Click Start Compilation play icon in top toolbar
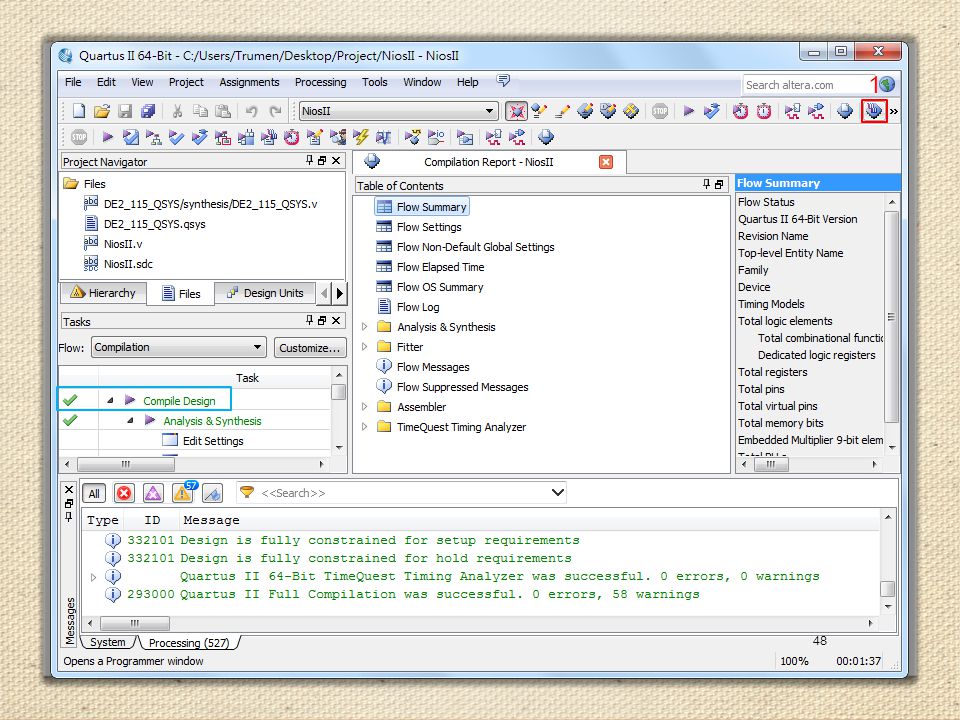 [688, 111]
